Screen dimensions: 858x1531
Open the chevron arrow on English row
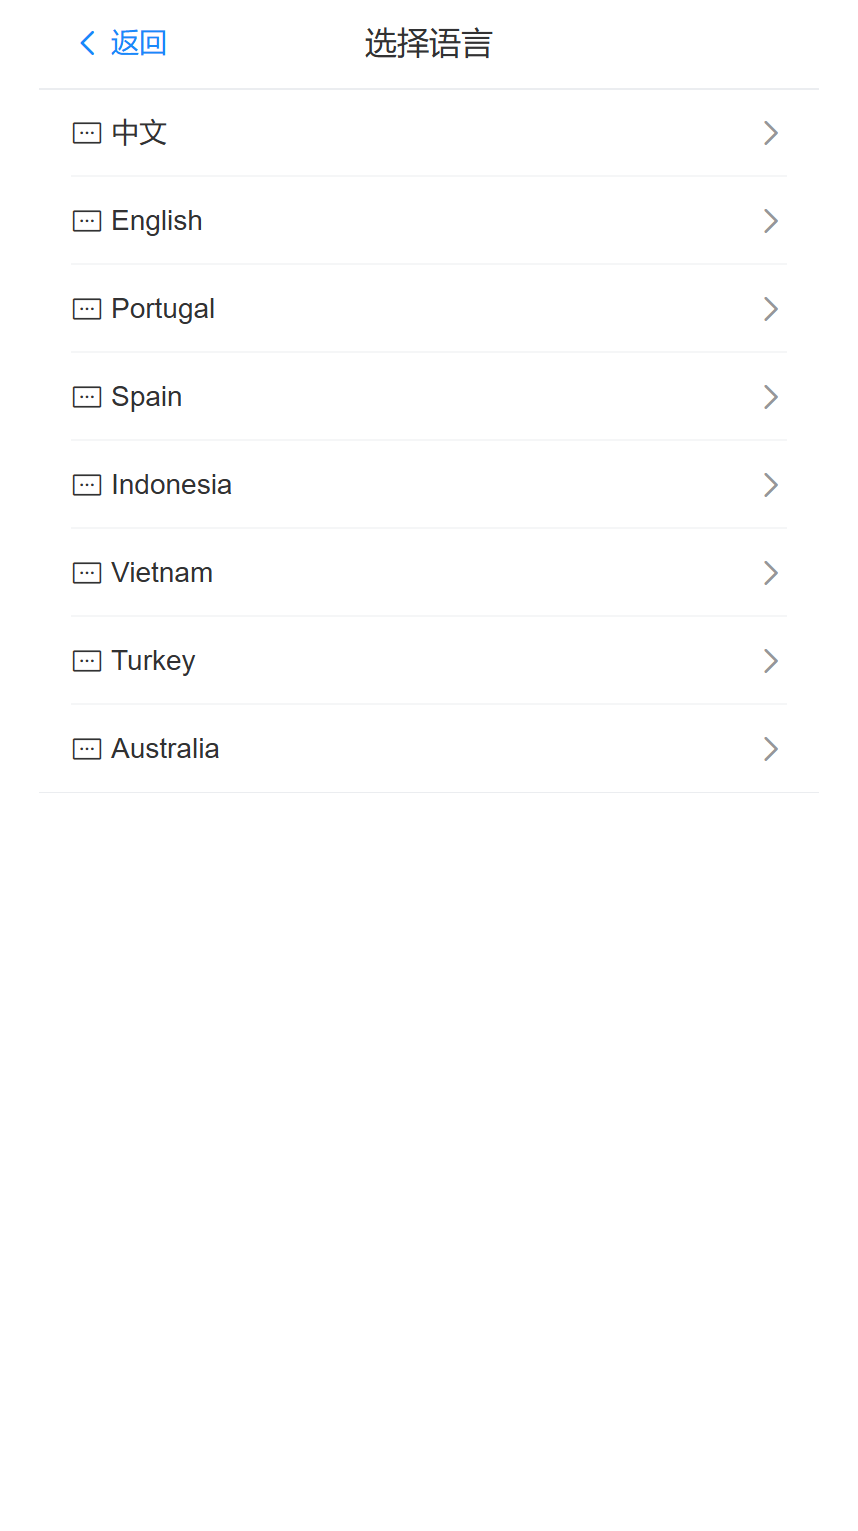click(770, 221)
